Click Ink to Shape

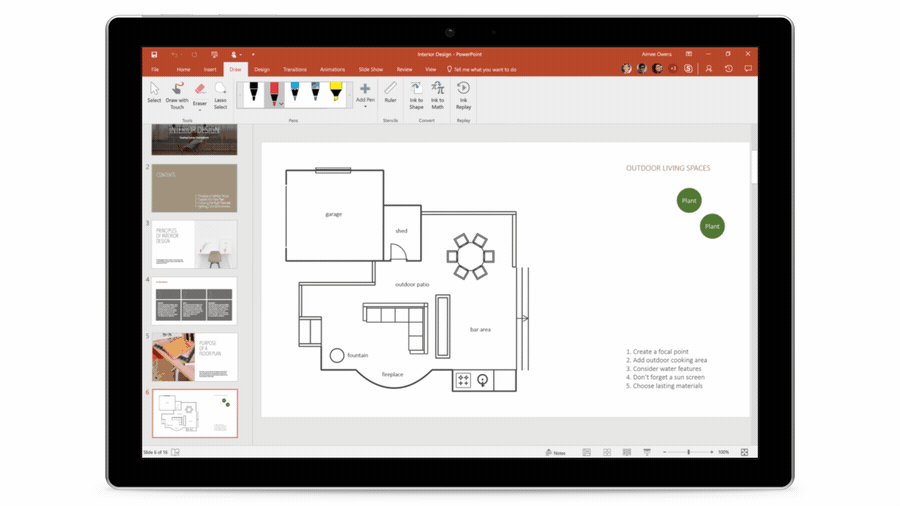pos(416,95)
